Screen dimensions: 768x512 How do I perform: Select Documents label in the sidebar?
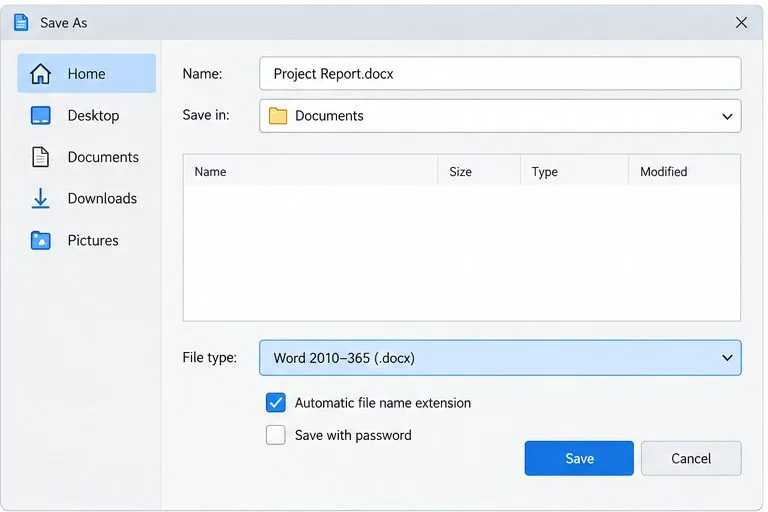coord(103,157)
